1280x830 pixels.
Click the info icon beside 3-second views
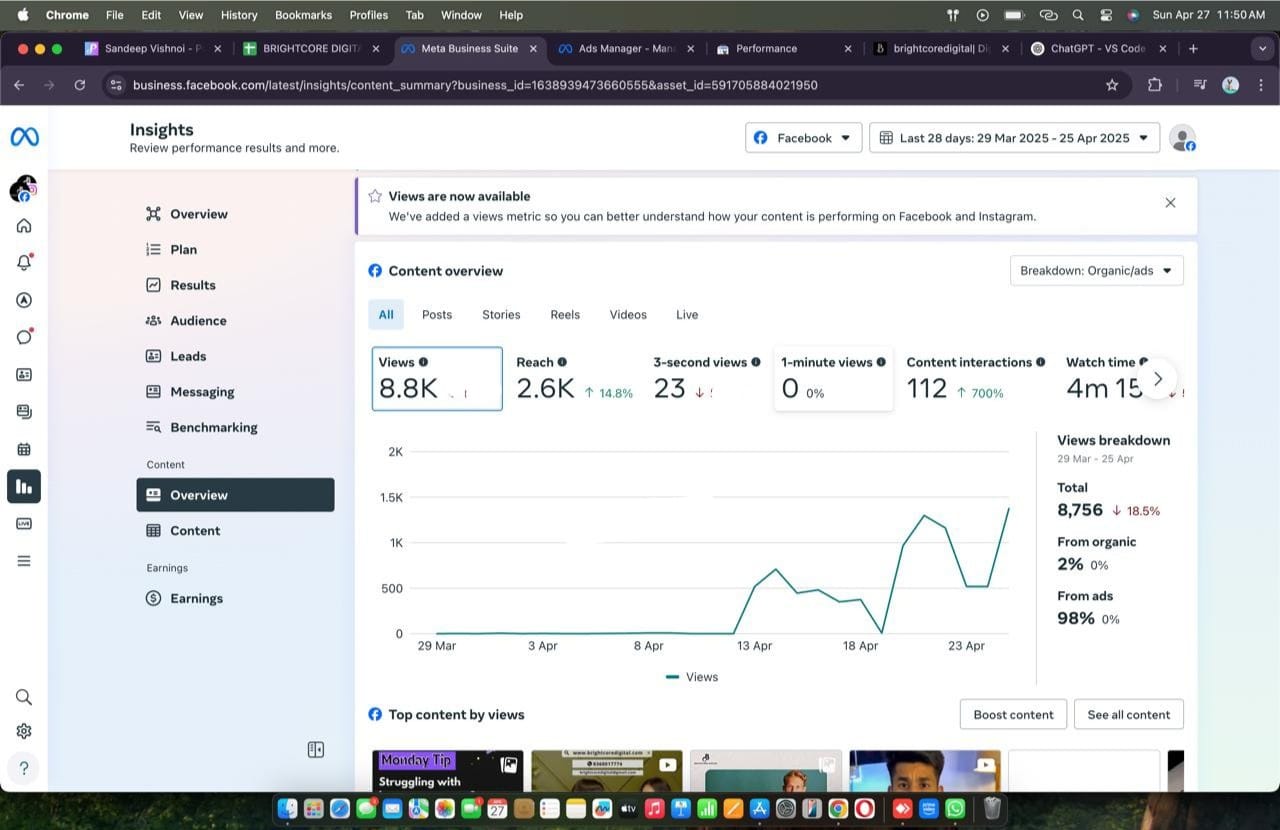click(756, 362)
